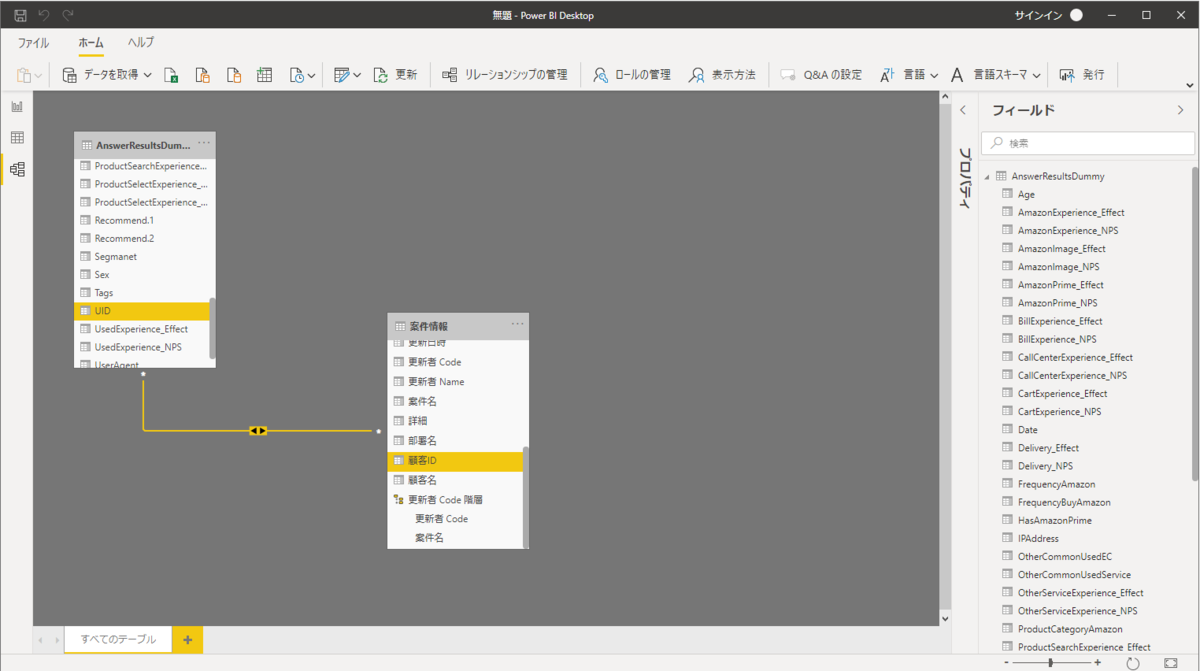The width and height of the screenshot is (1200, 671).
Task: Open the Transform data pencil-table icon
Action: click(x=347, y=75)
